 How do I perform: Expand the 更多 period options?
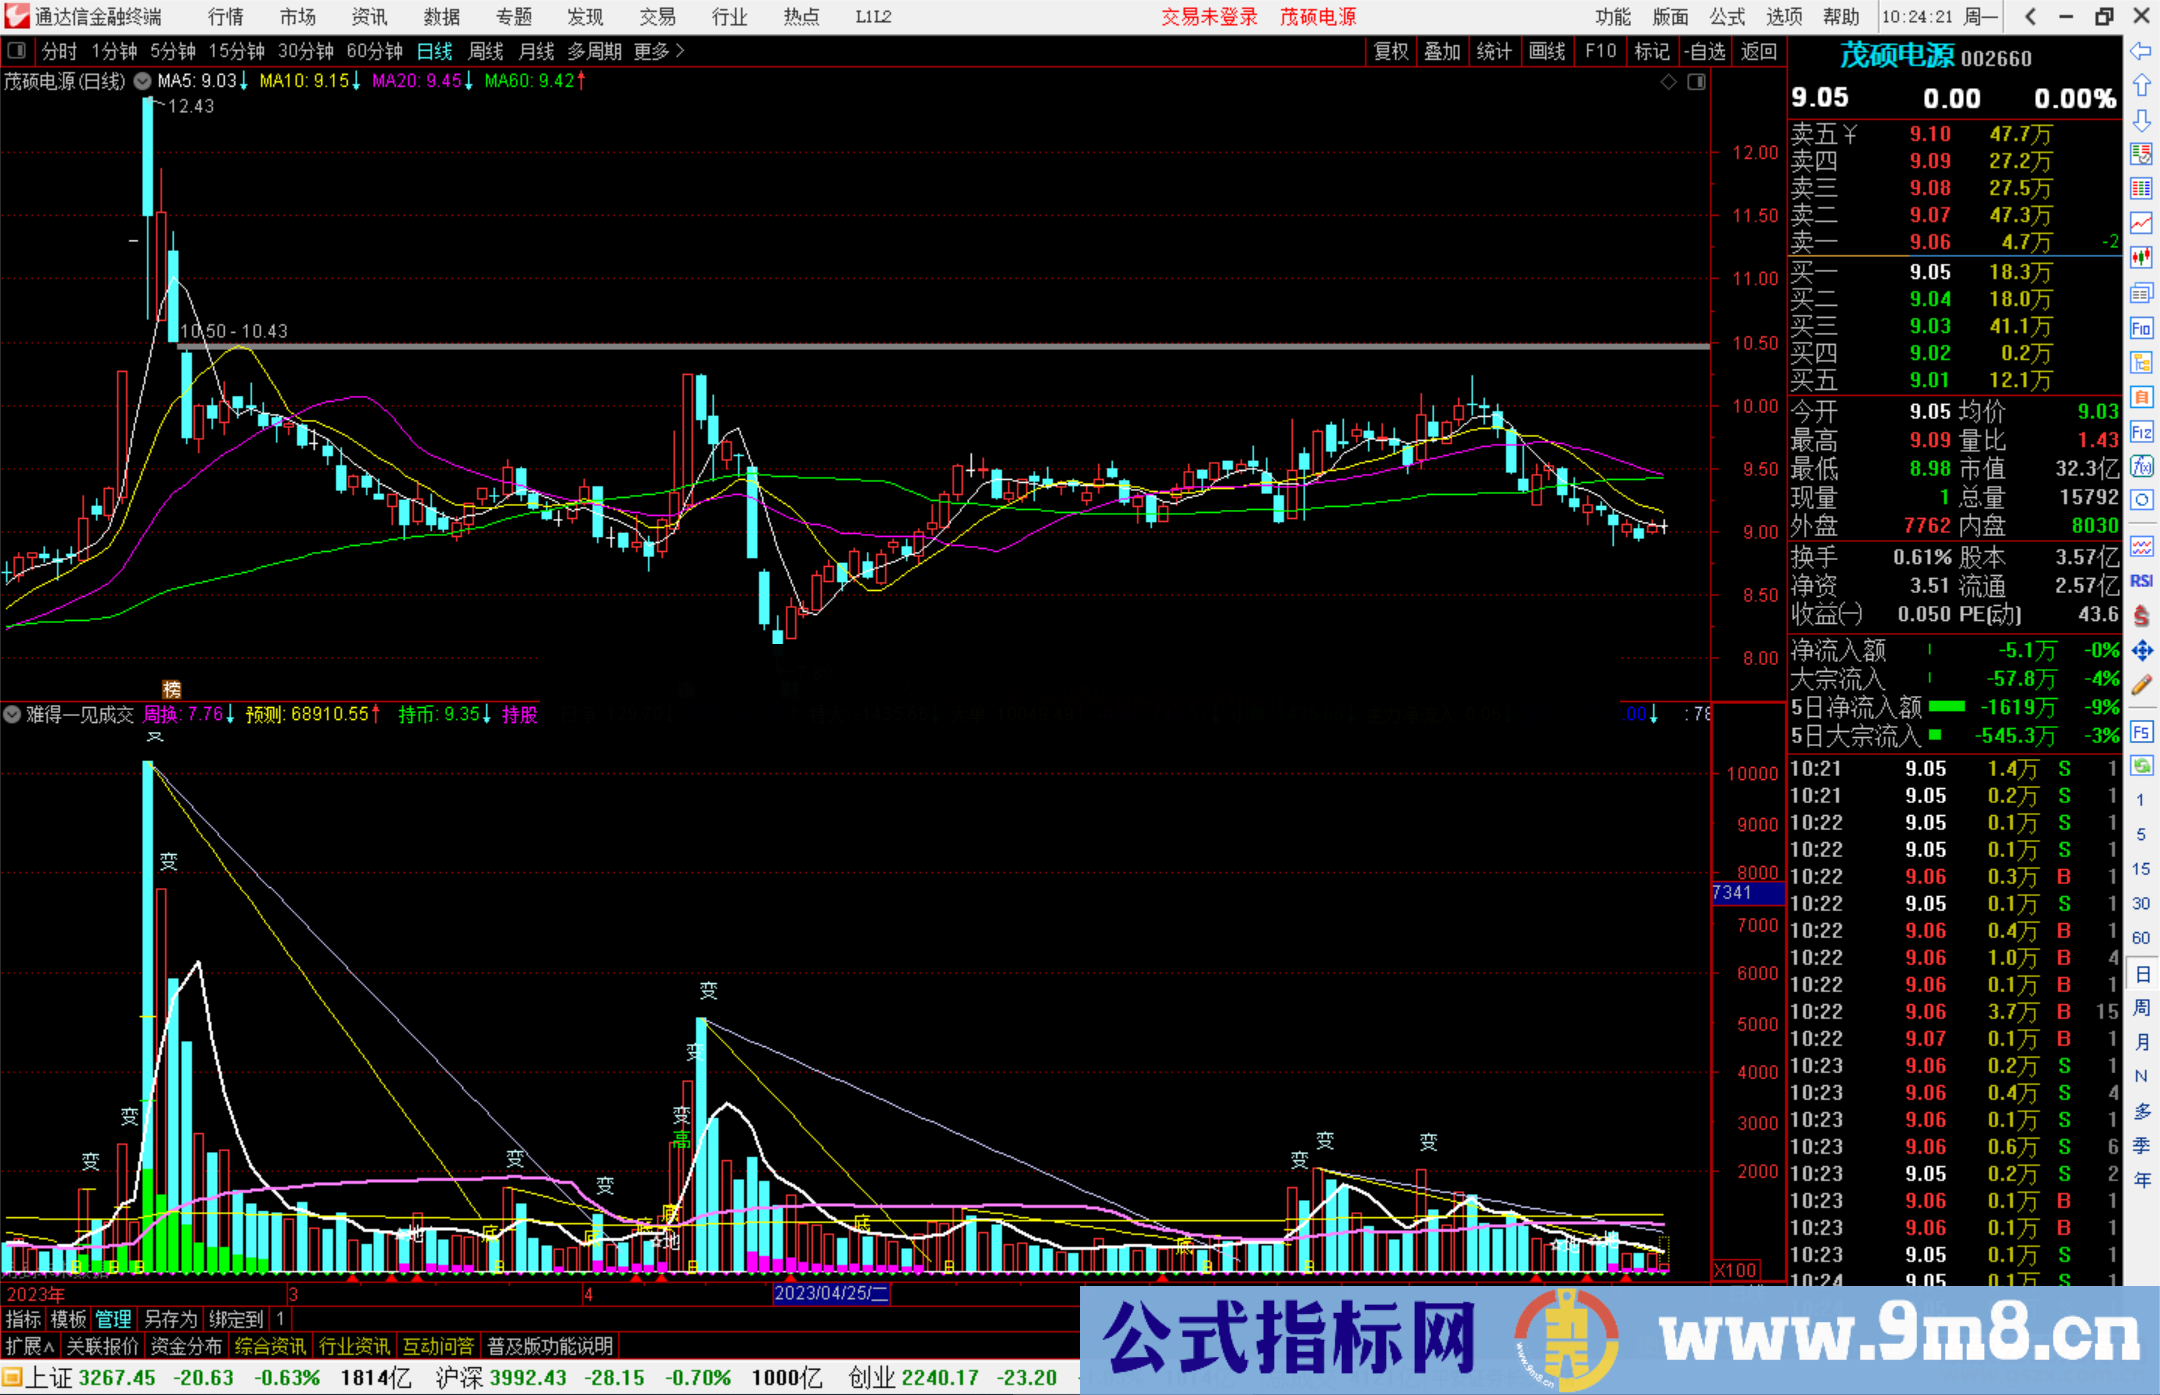coord(658,51)
